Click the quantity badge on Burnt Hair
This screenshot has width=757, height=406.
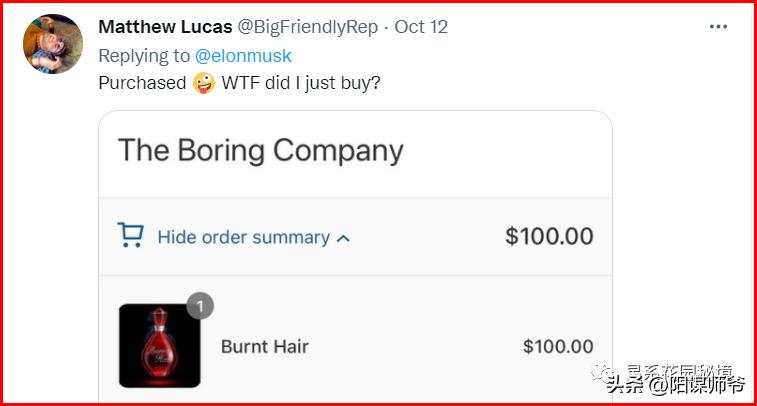[x=200, y=306]
